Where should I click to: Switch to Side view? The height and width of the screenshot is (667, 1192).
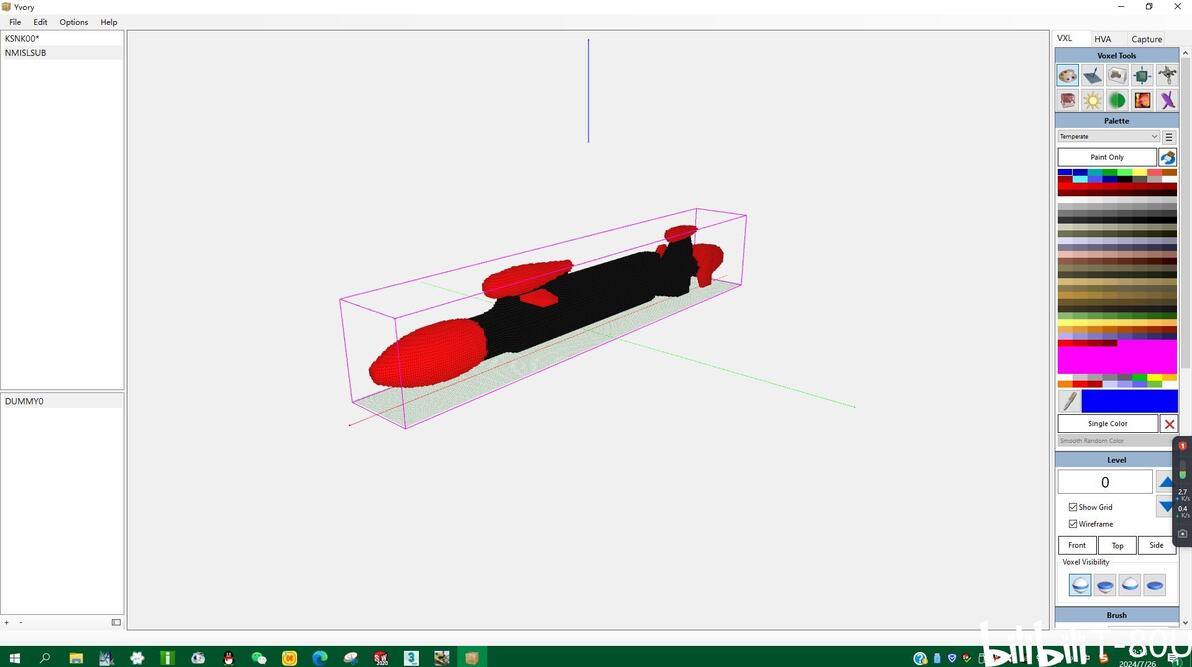(1156, 545)
